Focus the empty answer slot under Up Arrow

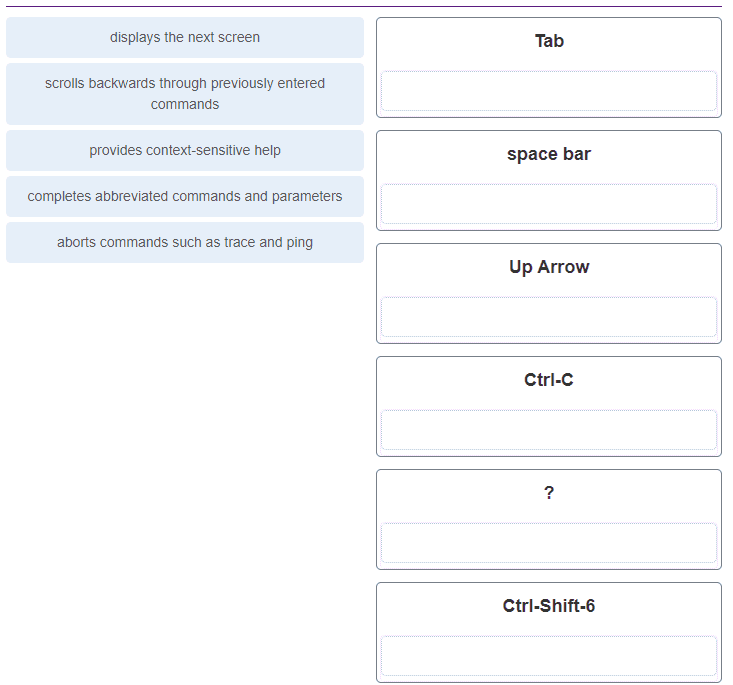(549, 317)
